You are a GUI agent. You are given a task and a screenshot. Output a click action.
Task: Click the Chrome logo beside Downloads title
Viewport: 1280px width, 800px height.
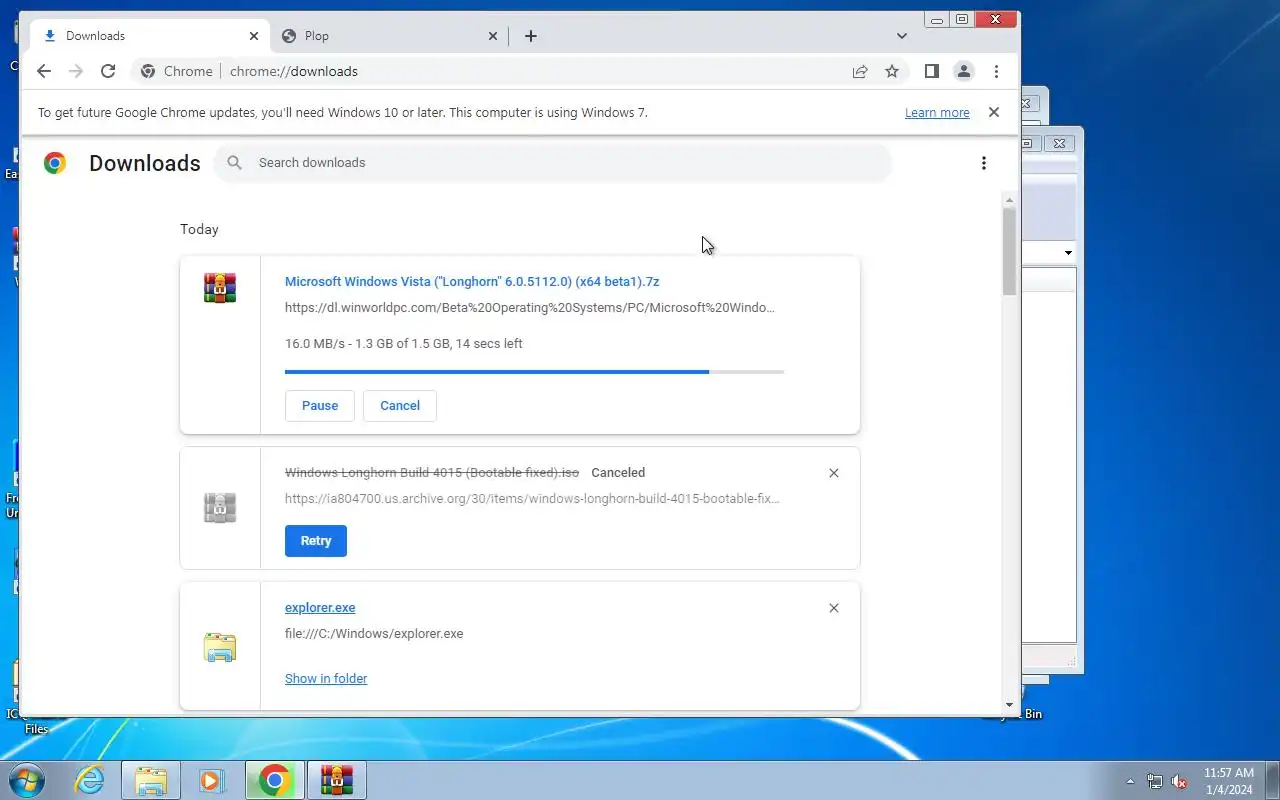click(55, 163)
